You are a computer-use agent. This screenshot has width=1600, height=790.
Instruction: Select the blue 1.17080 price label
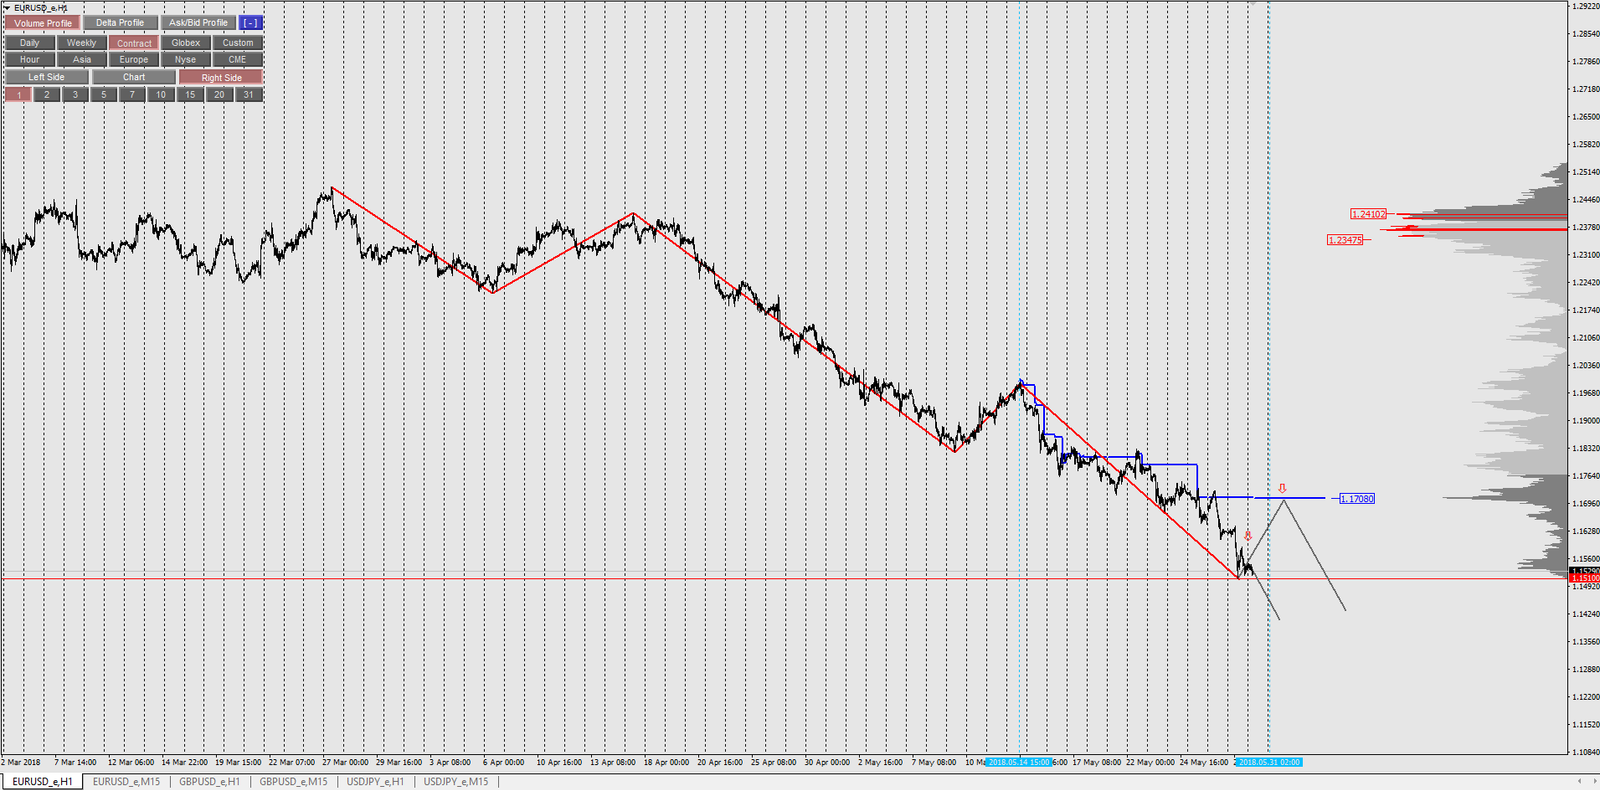click(x=1357, y=498)
